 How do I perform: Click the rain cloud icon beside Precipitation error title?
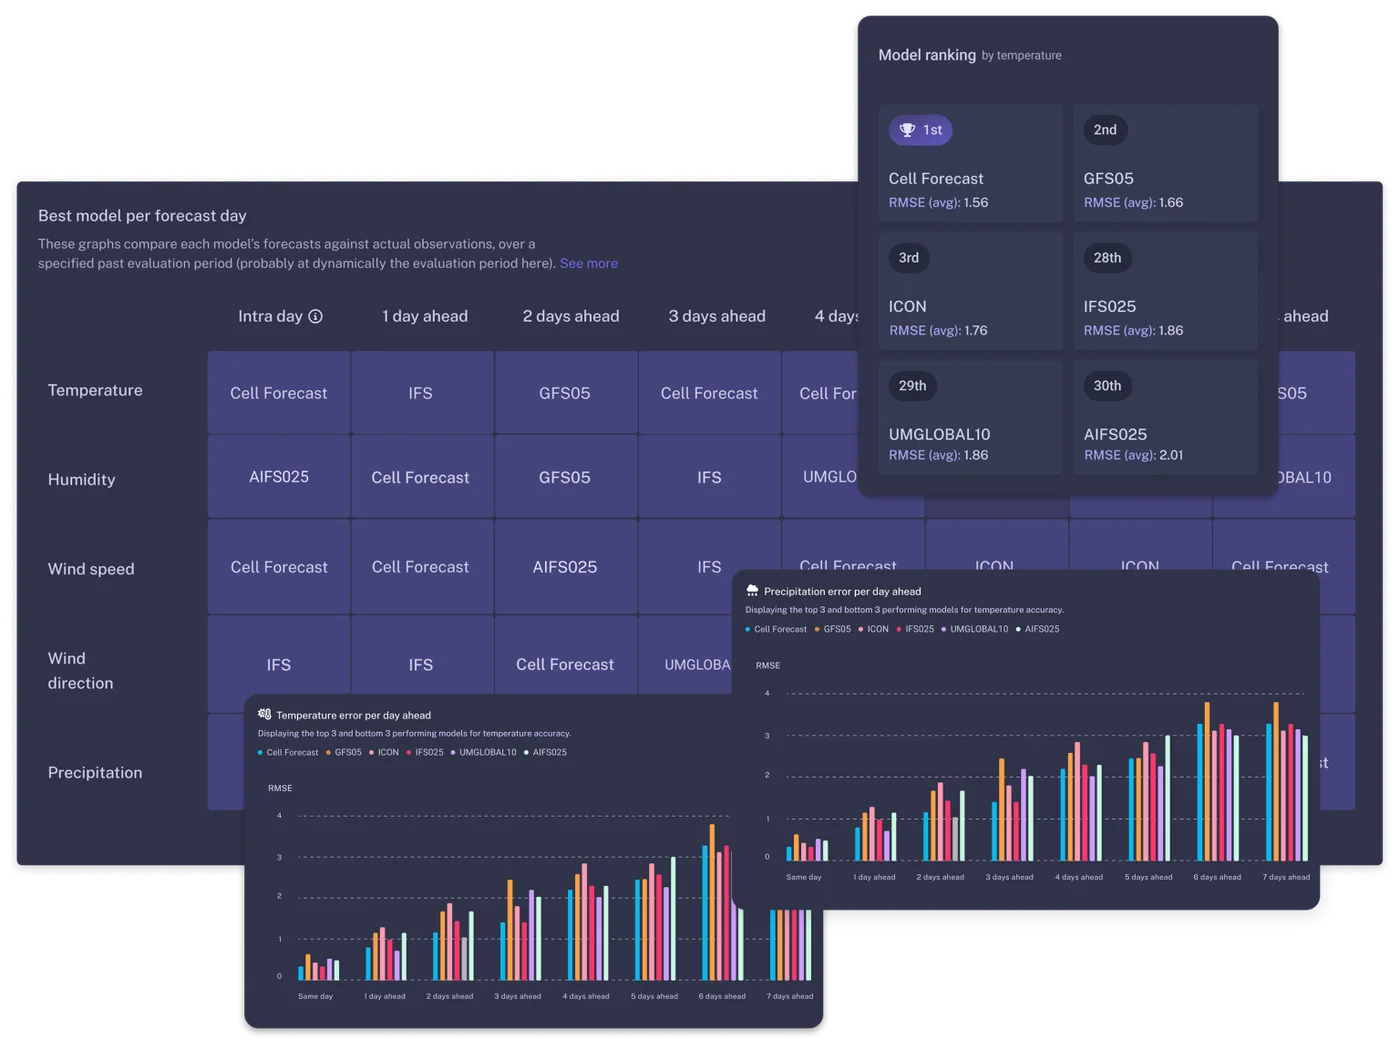click(752, 591)
